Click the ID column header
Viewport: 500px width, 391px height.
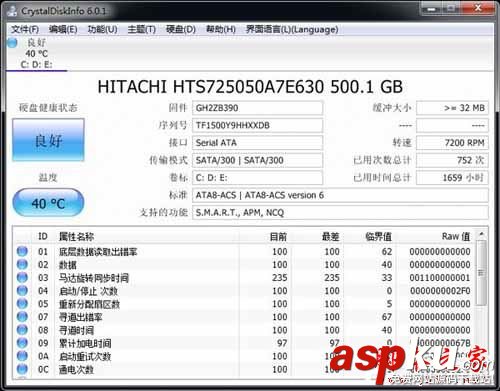43,236
